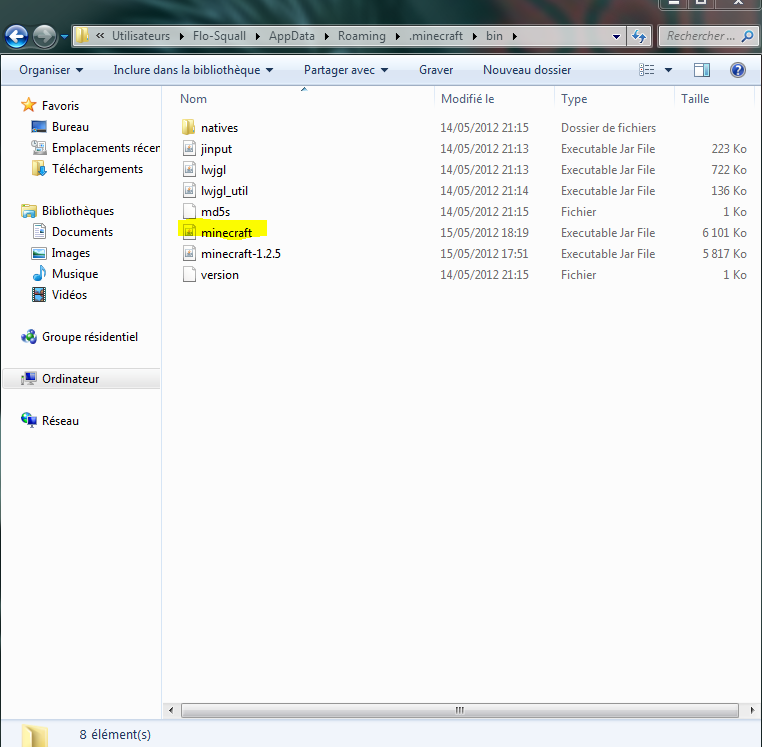762x747 pixels.
Task: Click the scroll right arrow
Action: [x=751, y=710]
